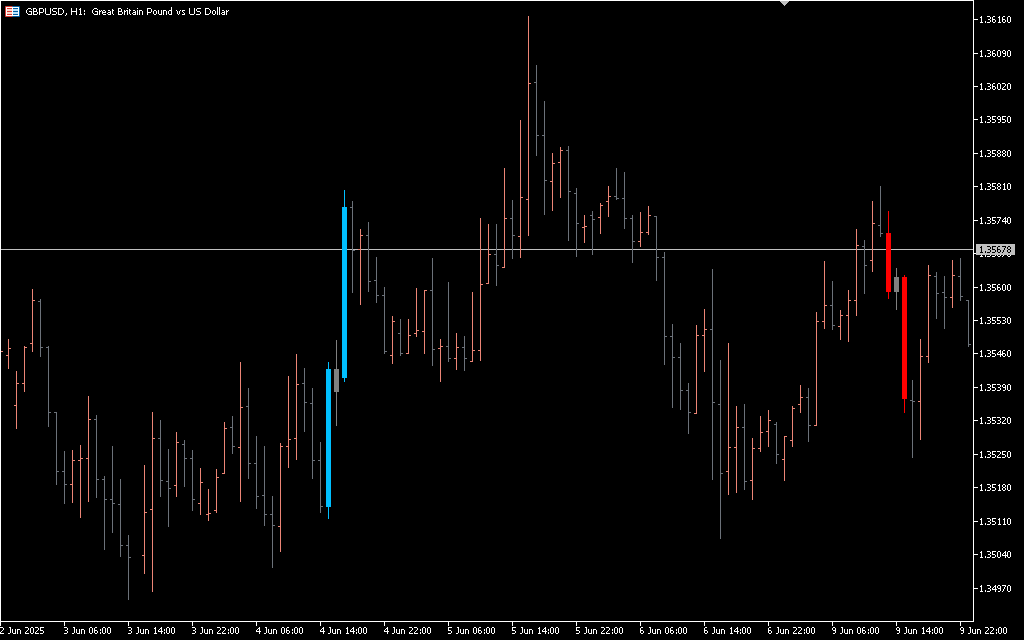Click the 1.34970 price scale label
Viewport: 1024px width, 640px height.
[995, 588]
